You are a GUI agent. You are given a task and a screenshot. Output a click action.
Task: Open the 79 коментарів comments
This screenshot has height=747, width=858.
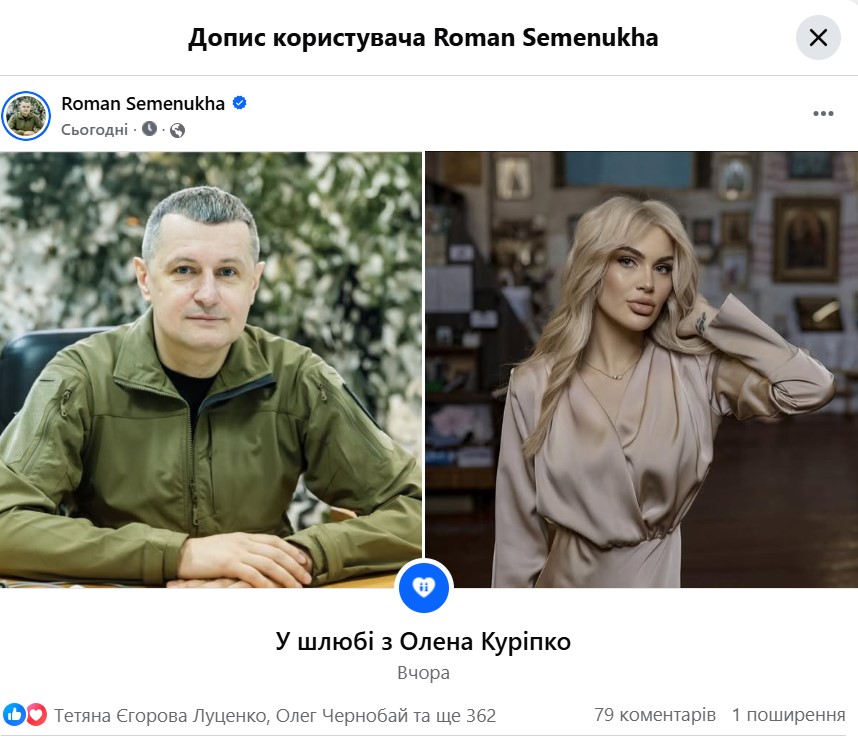(655, 714)
